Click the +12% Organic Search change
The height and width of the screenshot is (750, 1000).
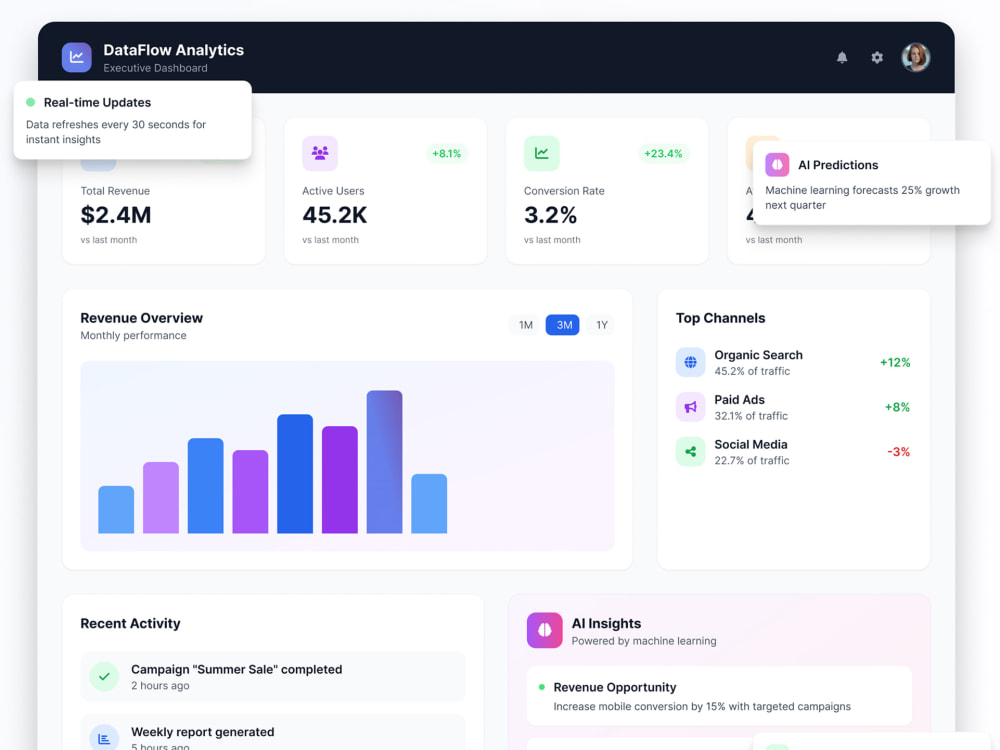click(895, 362)
